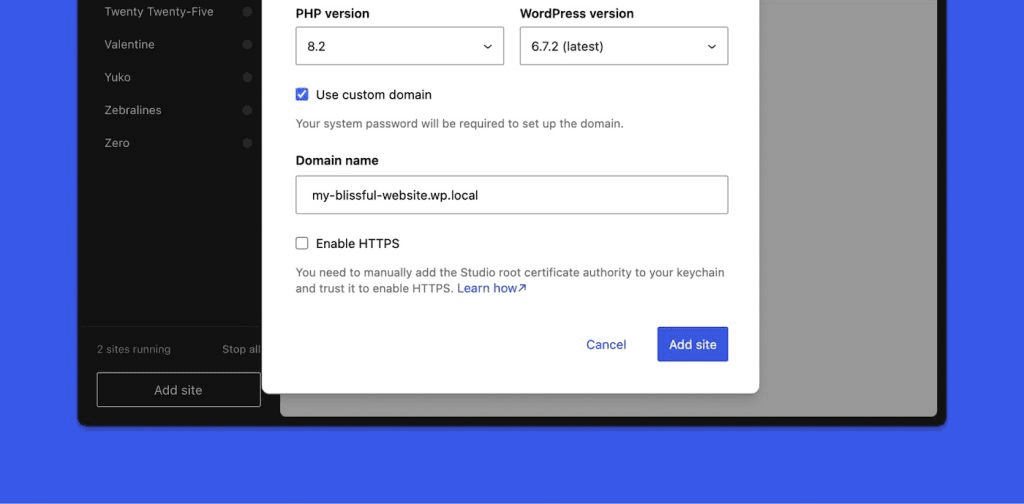Toggle status dot for Valentine site

[x=248, y=44]
